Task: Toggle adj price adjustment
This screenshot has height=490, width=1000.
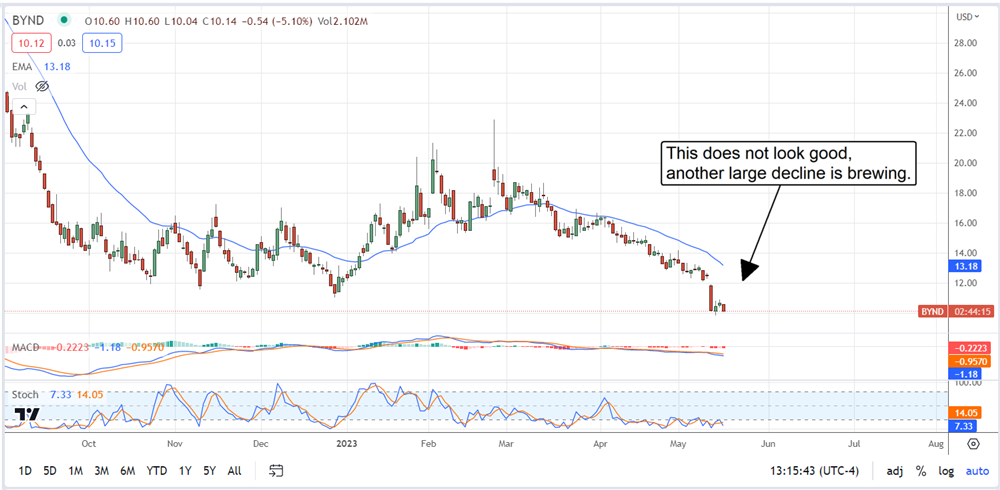Action: (x=895, y=471)
